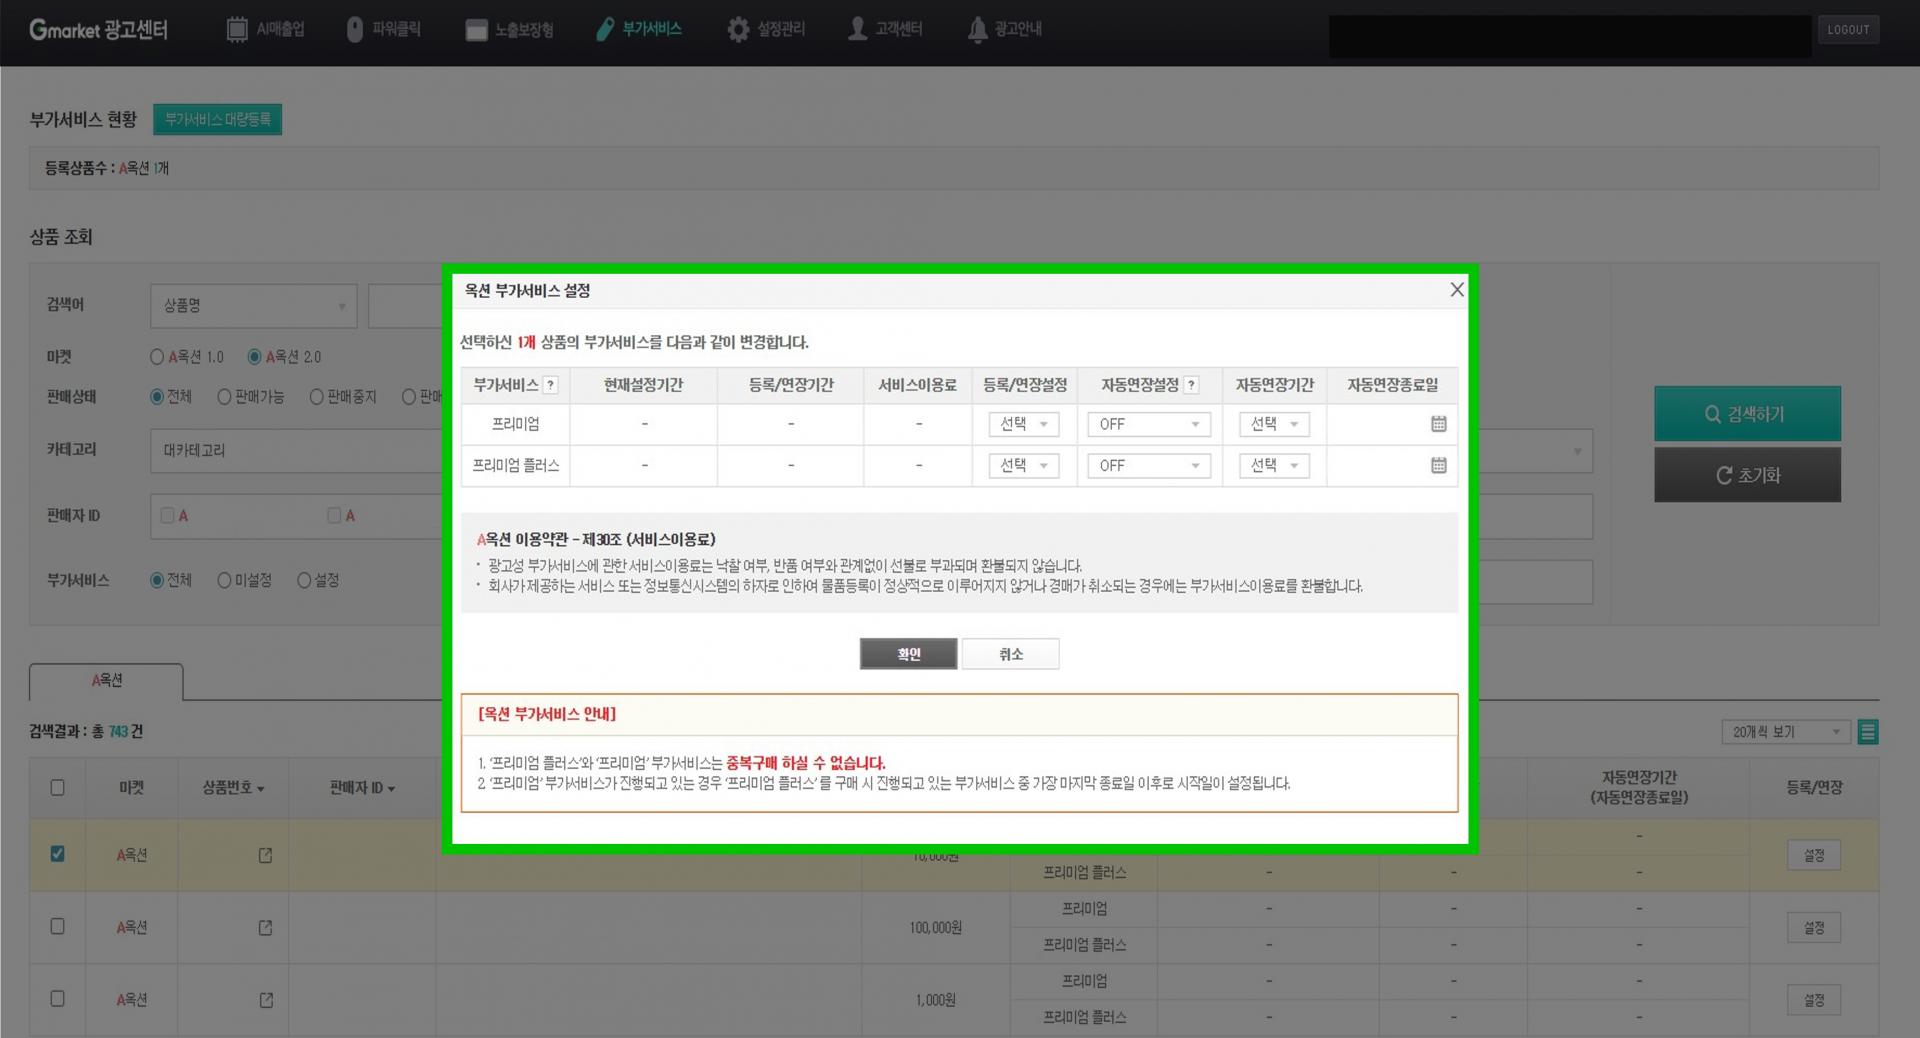
Task: Open the 설정관리 menu
Action: [x=766, y=29]
